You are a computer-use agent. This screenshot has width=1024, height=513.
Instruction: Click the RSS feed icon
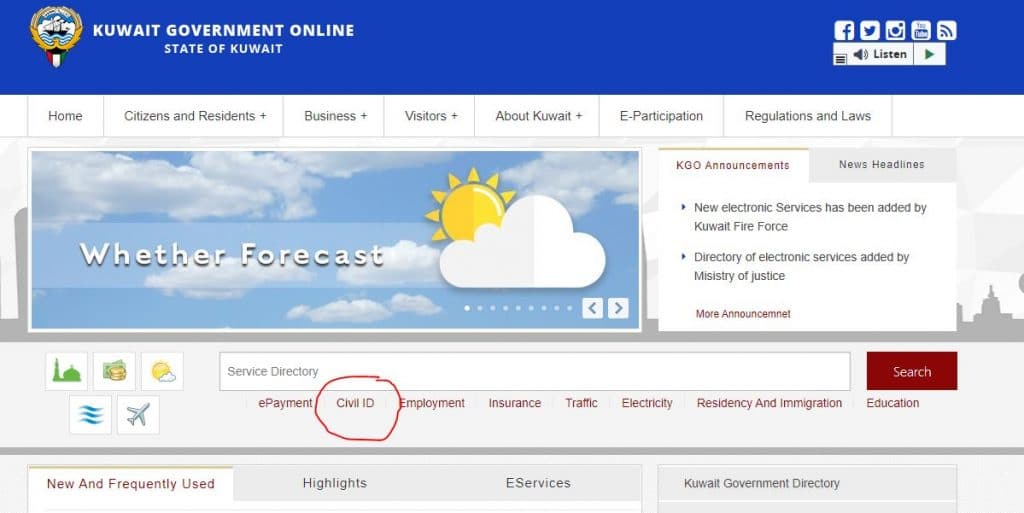[x=946, y=30]
